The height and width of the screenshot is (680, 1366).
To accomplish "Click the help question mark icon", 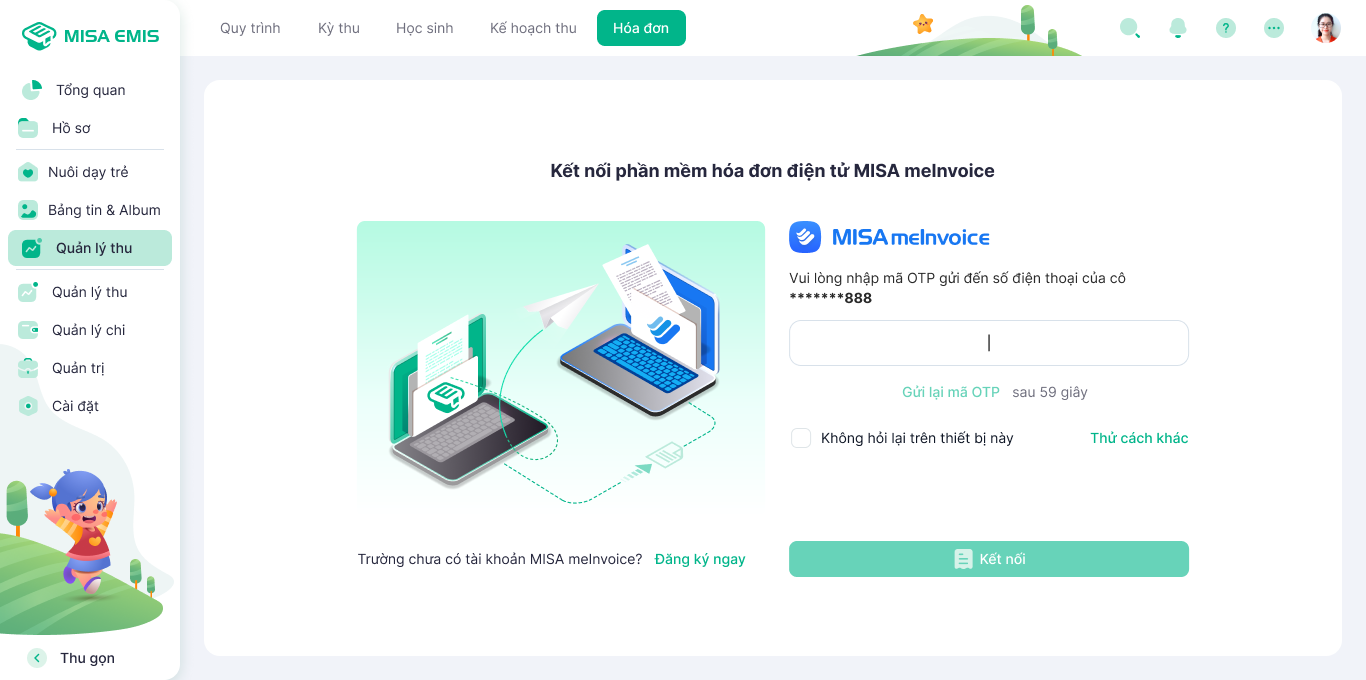I will (1226, 28).
